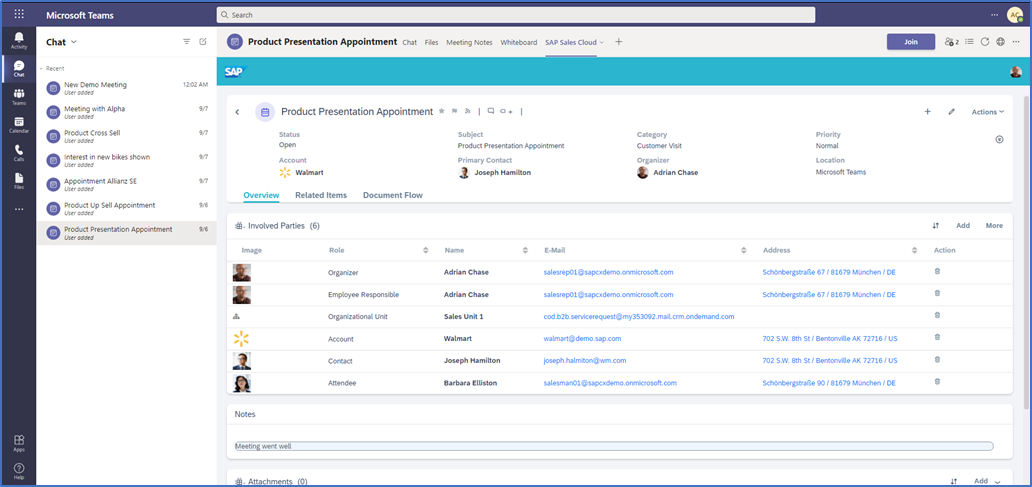Screen dimensions: 1032x487
Task: Open Files in the left rail
Action: (19, 181)
